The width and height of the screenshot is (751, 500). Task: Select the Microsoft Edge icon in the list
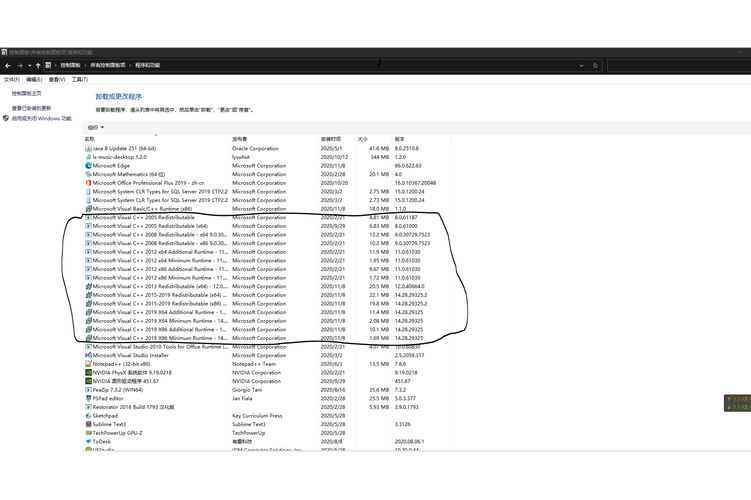88,166
